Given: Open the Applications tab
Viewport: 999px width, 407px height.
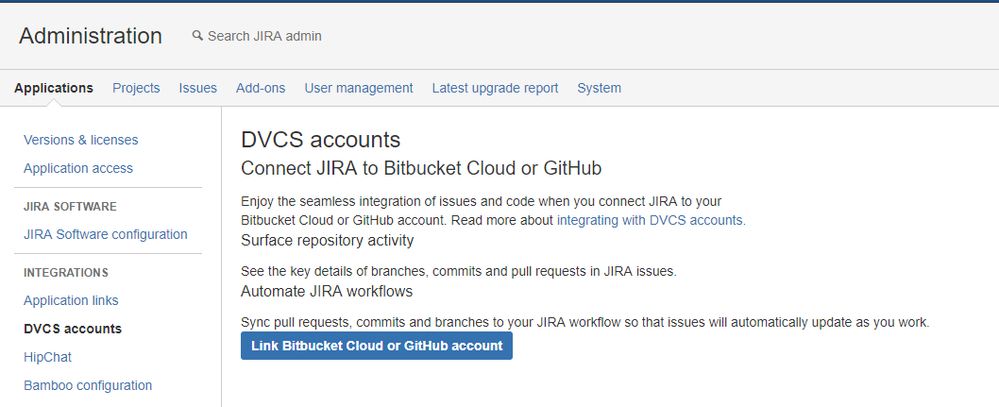Looking at the screenshot, I should click(x=54, y=88).
